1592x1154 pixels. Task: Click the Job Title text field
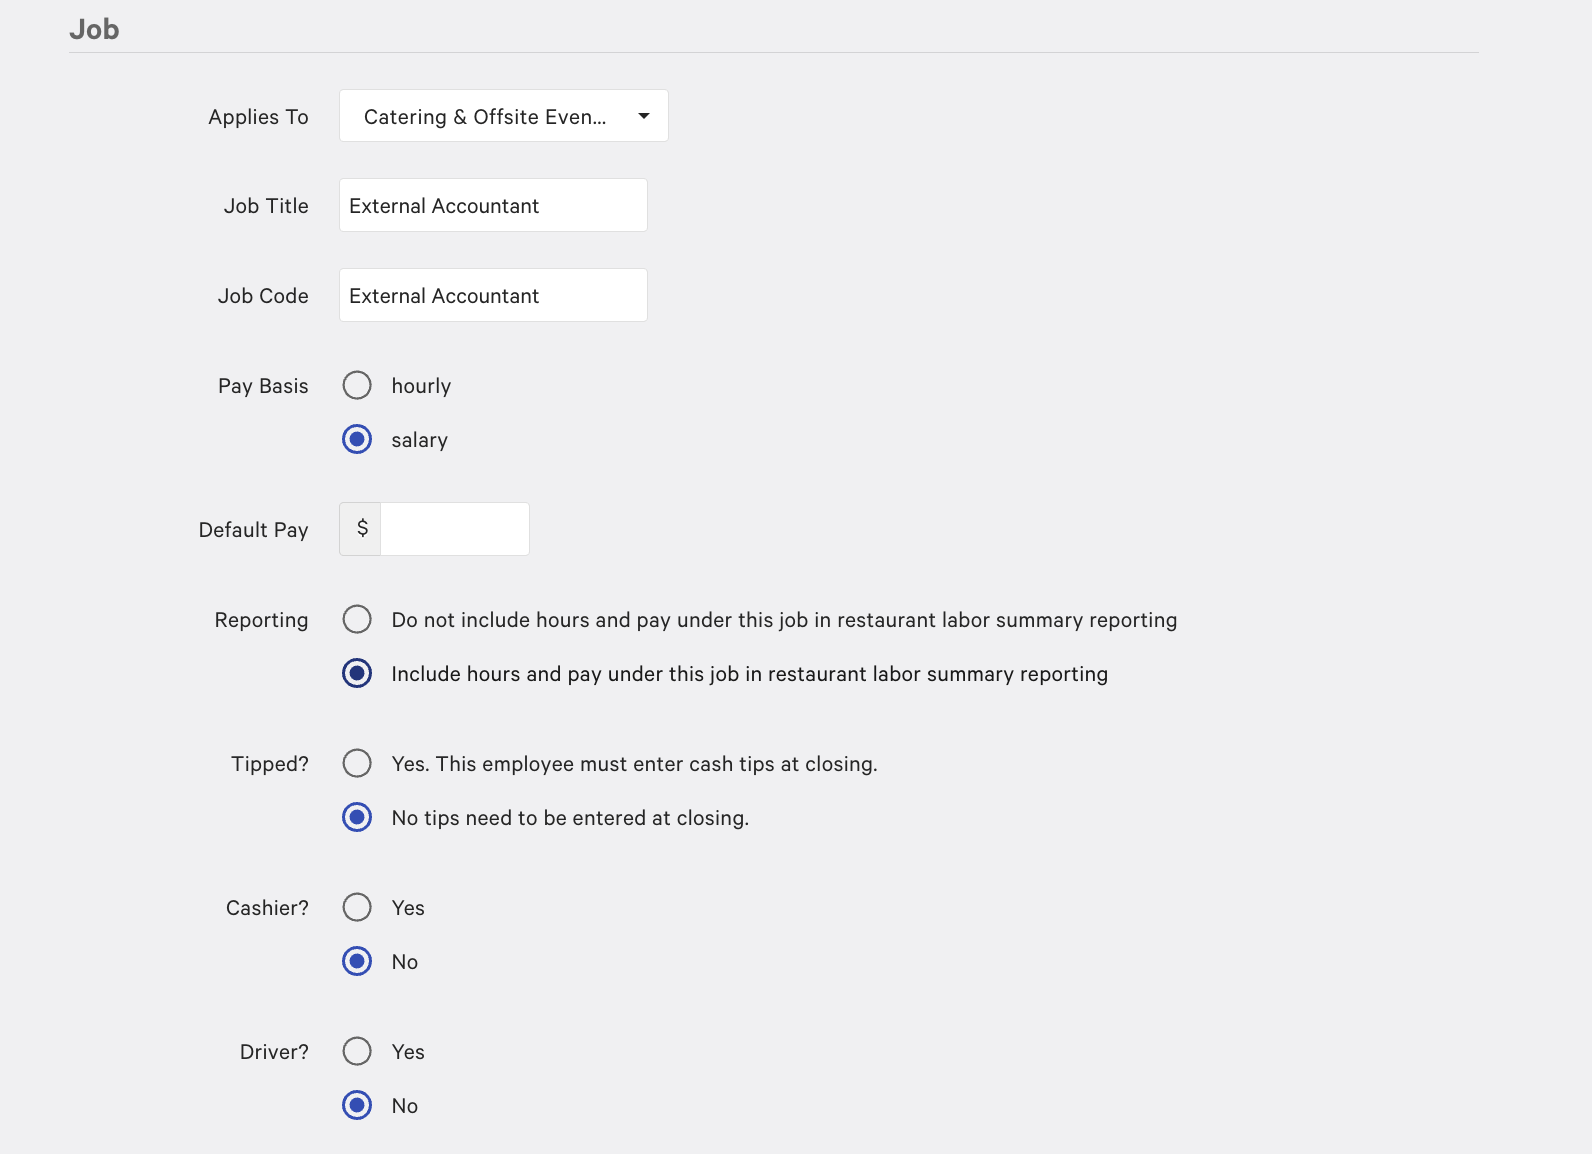tap(493, 206)
